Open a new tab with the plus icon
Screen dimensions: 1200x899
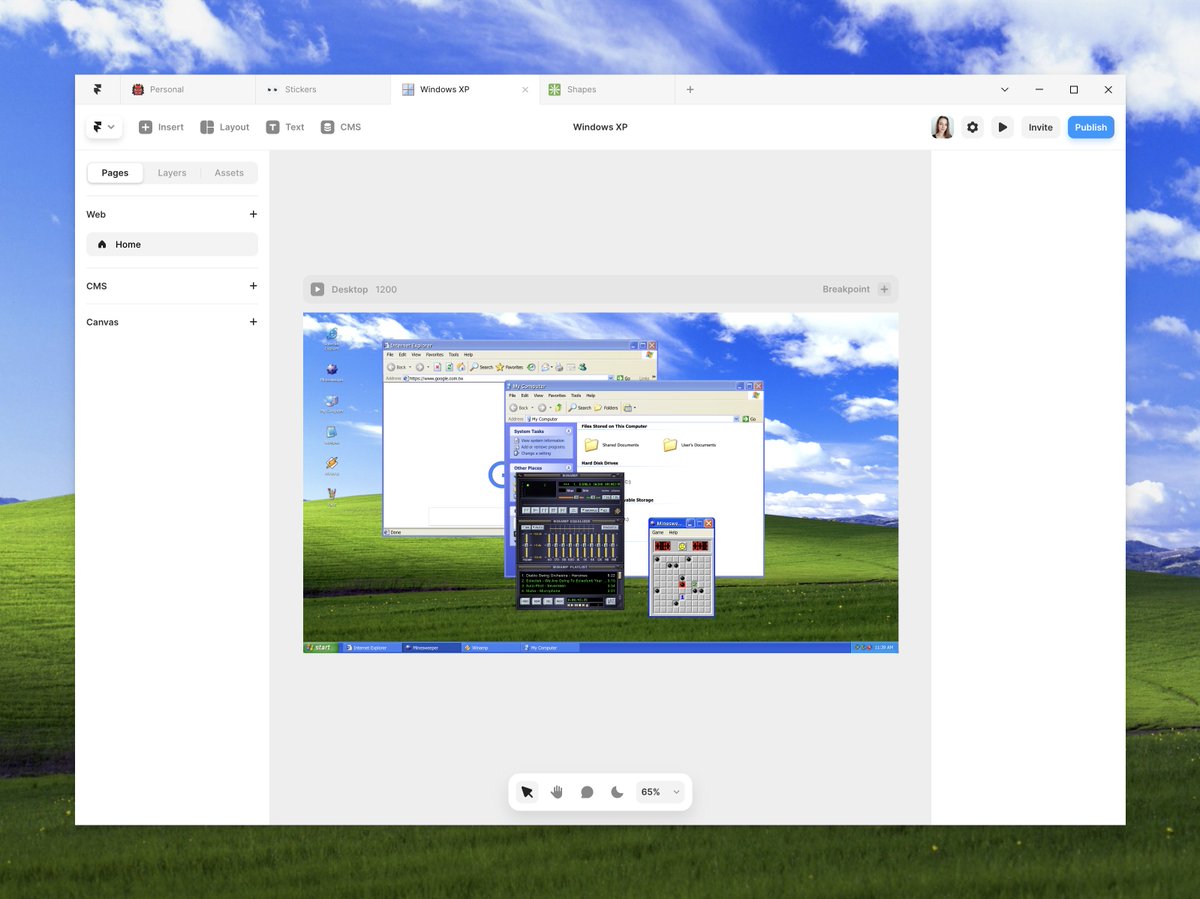click(690, 89)
